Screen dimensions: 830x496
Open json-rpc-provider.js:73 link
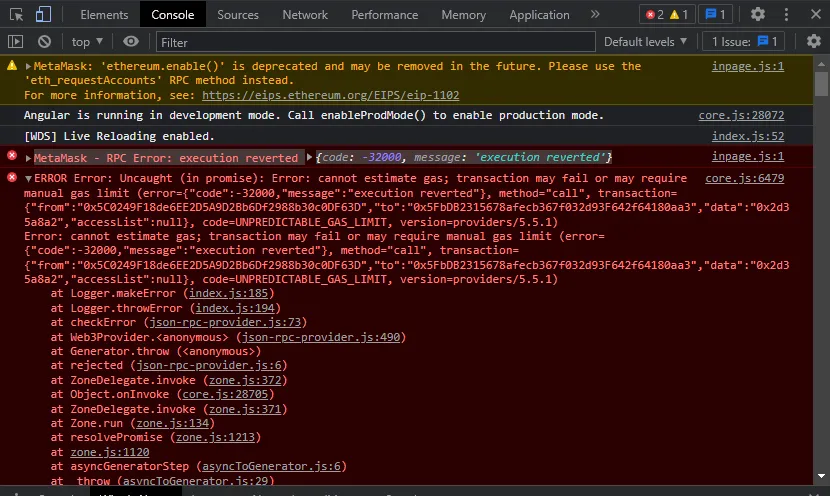coord(225,322)
